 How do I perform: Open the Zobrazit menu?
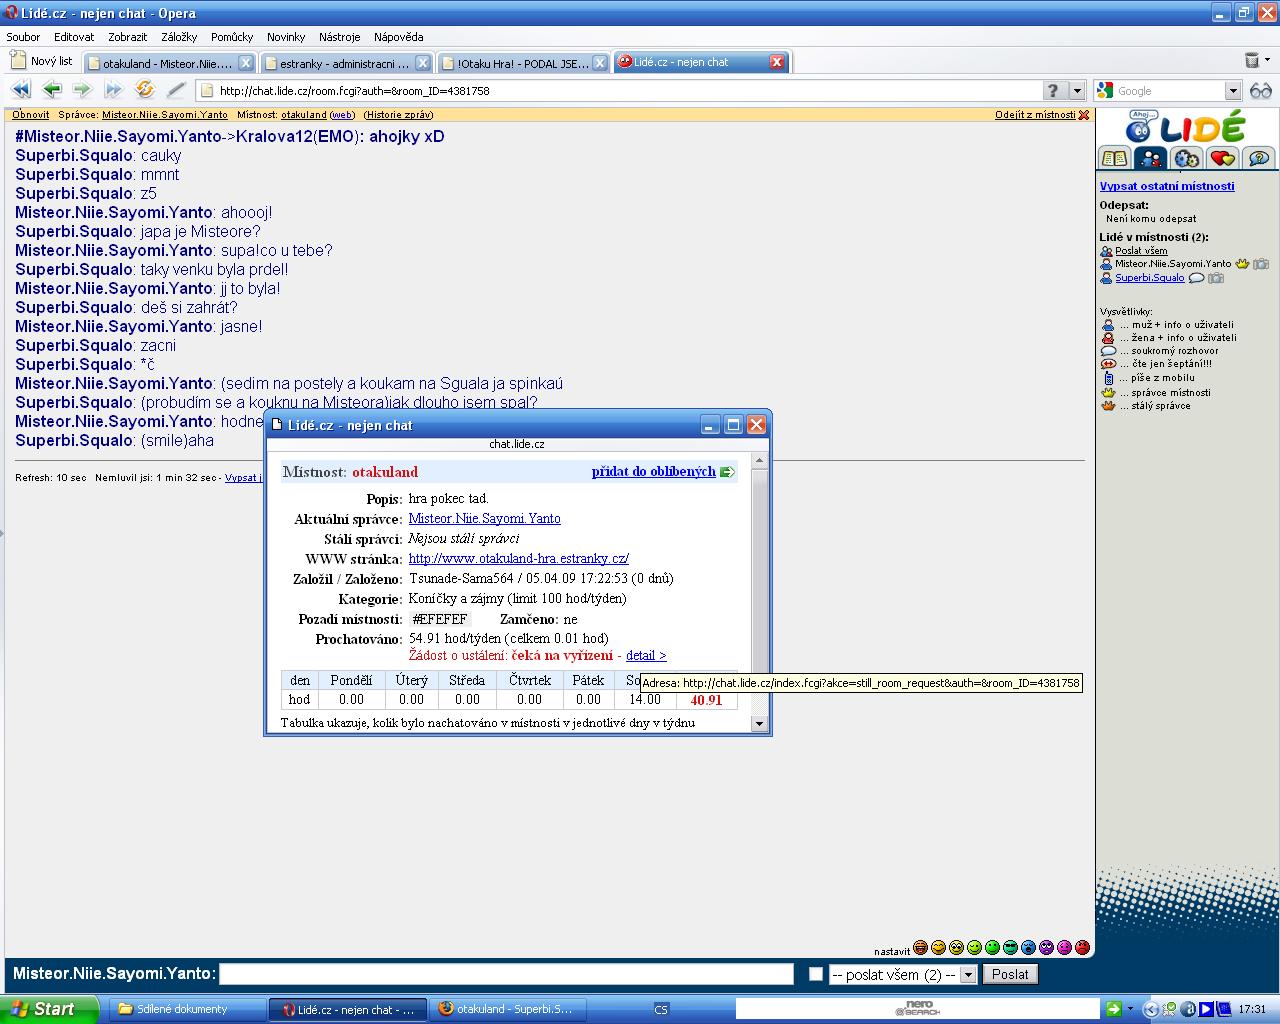click(x=128, y=37)
